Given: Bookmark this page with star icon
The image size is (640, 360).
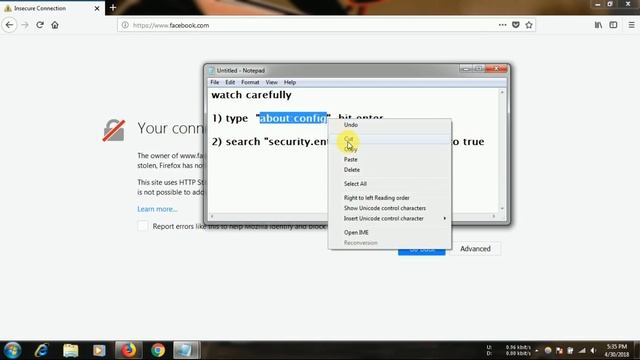Looking at the screenshot, I should (529, 25).
